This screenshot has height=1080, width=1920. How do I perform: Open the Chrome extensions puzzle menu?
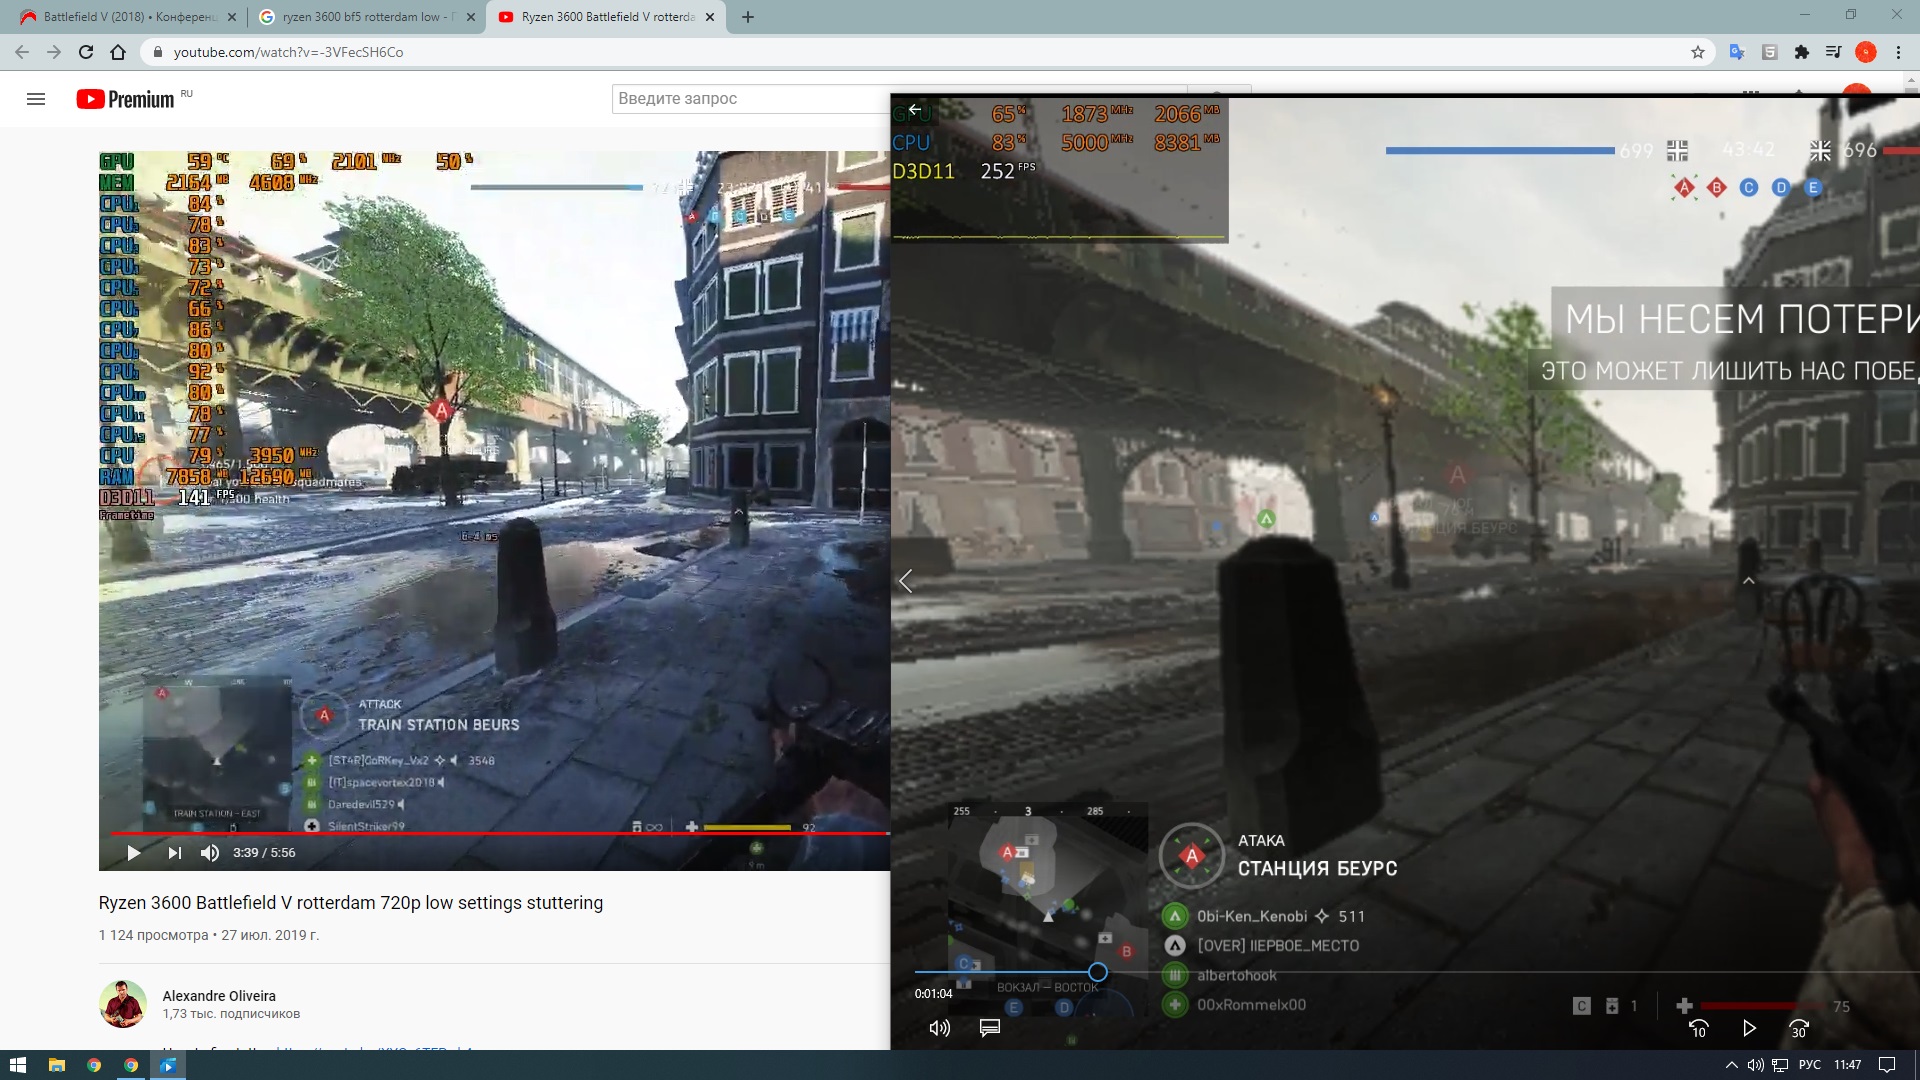coord(1802,52)
